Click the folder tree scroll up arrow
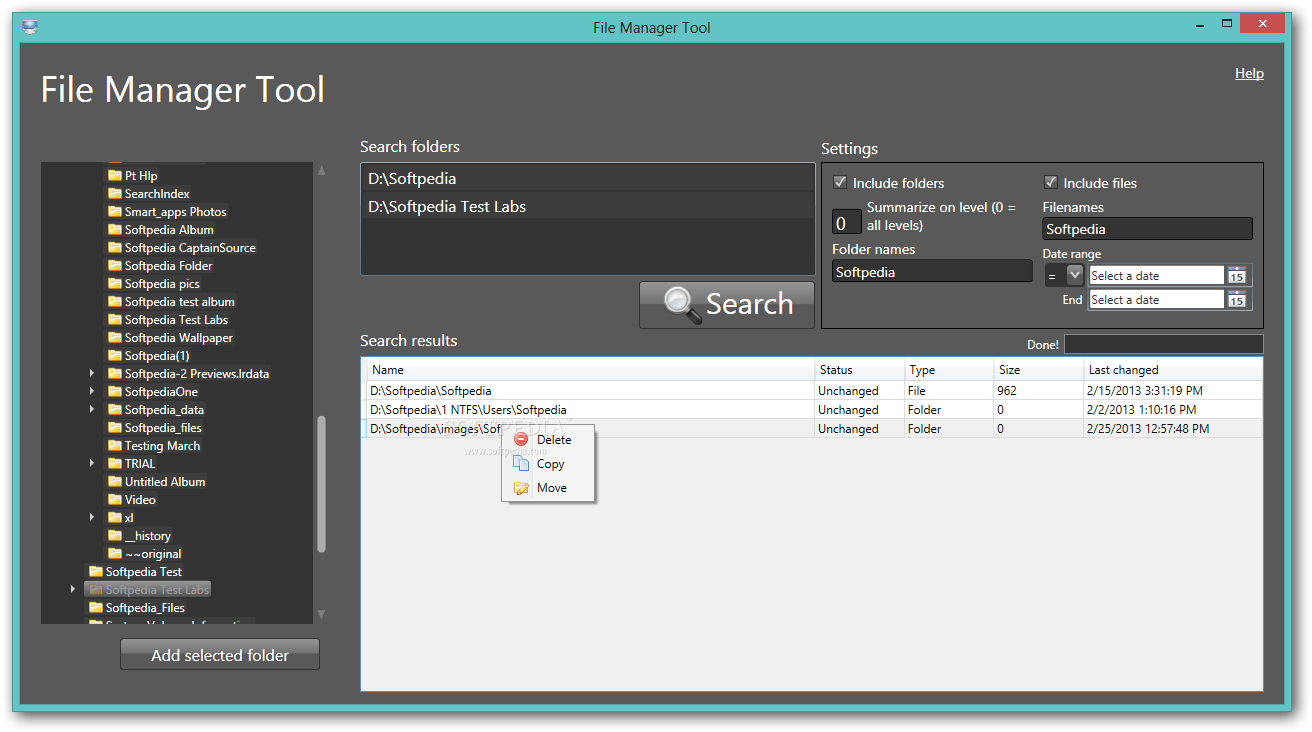 tap(321, 171)
